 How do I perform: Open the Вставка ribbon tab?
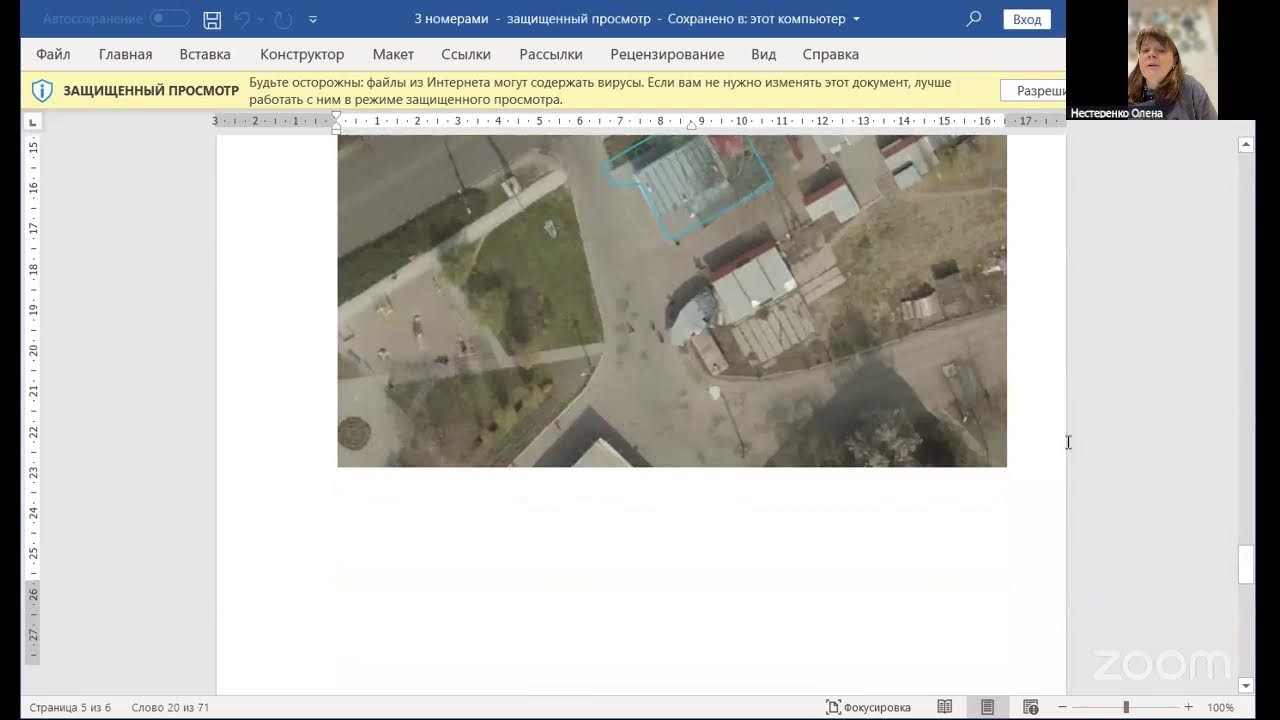coord(205,54)
